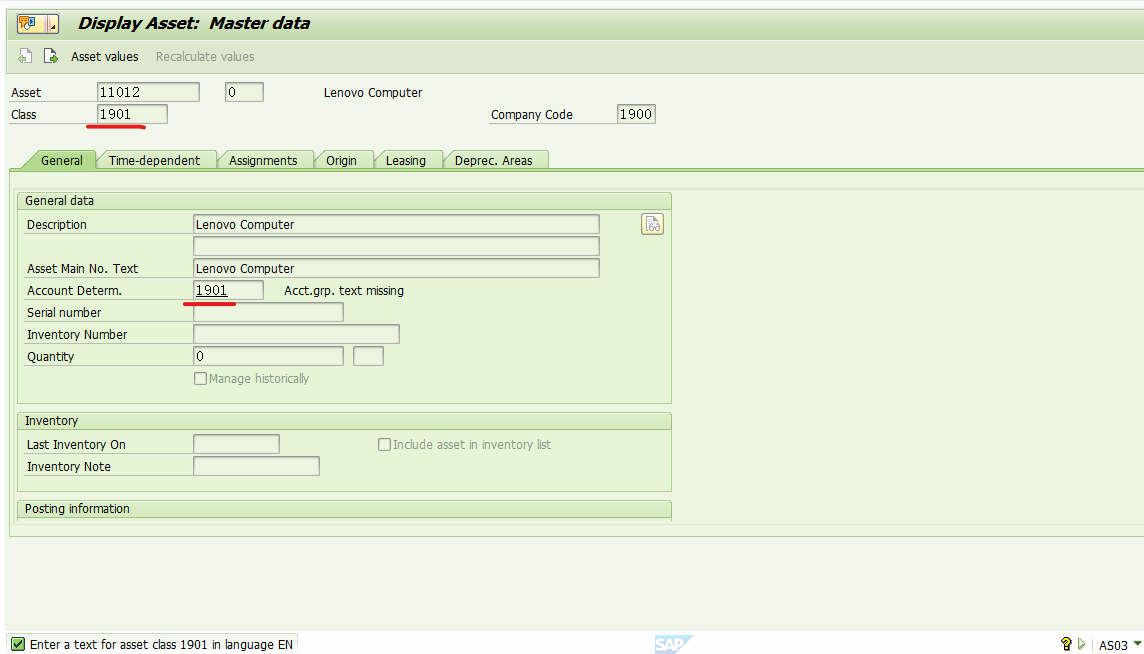Click the Asset values button
Screen dimensions: 1144x654
tap(104, 56)
